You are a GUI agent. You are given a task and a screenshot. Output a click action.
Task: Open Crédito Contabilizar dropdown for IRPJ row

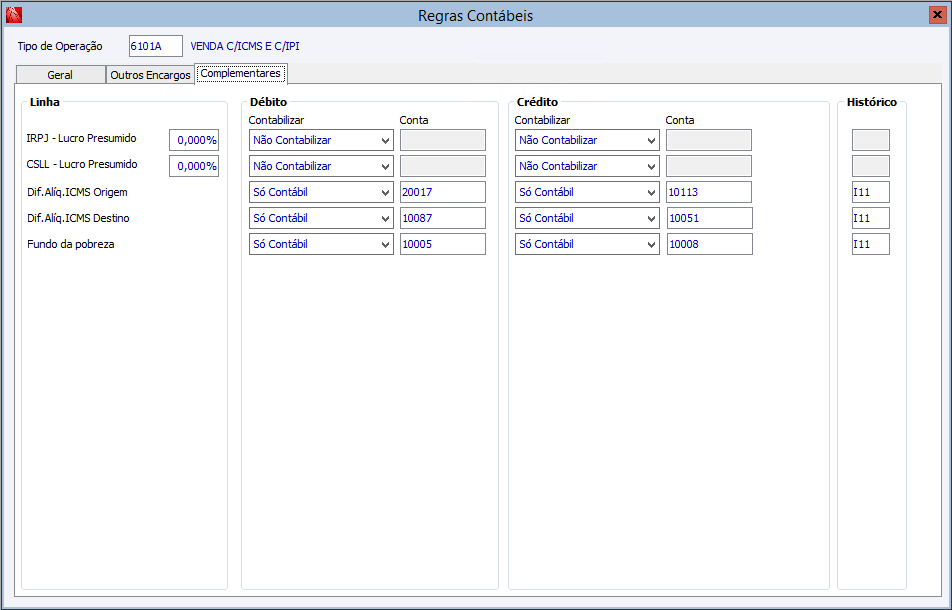587,140
